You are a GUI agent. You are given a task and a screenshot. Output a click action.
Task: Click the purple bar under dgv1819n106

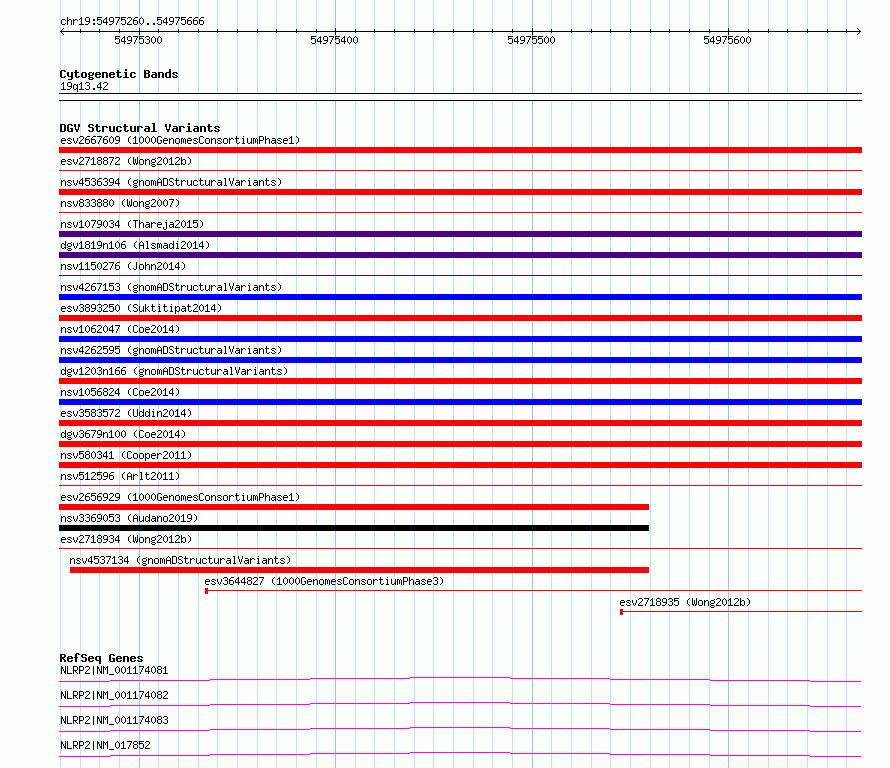460,255
